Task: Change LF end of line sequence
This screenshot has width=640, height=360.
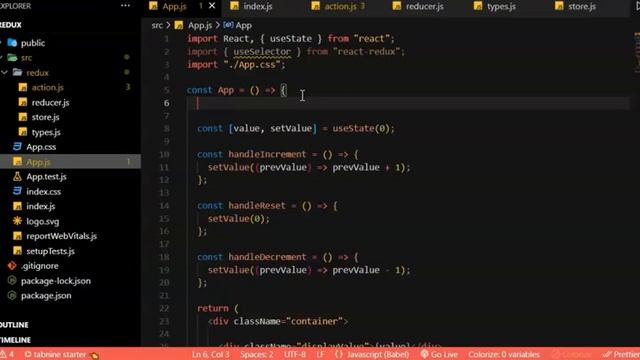Action: click(320, 354)
